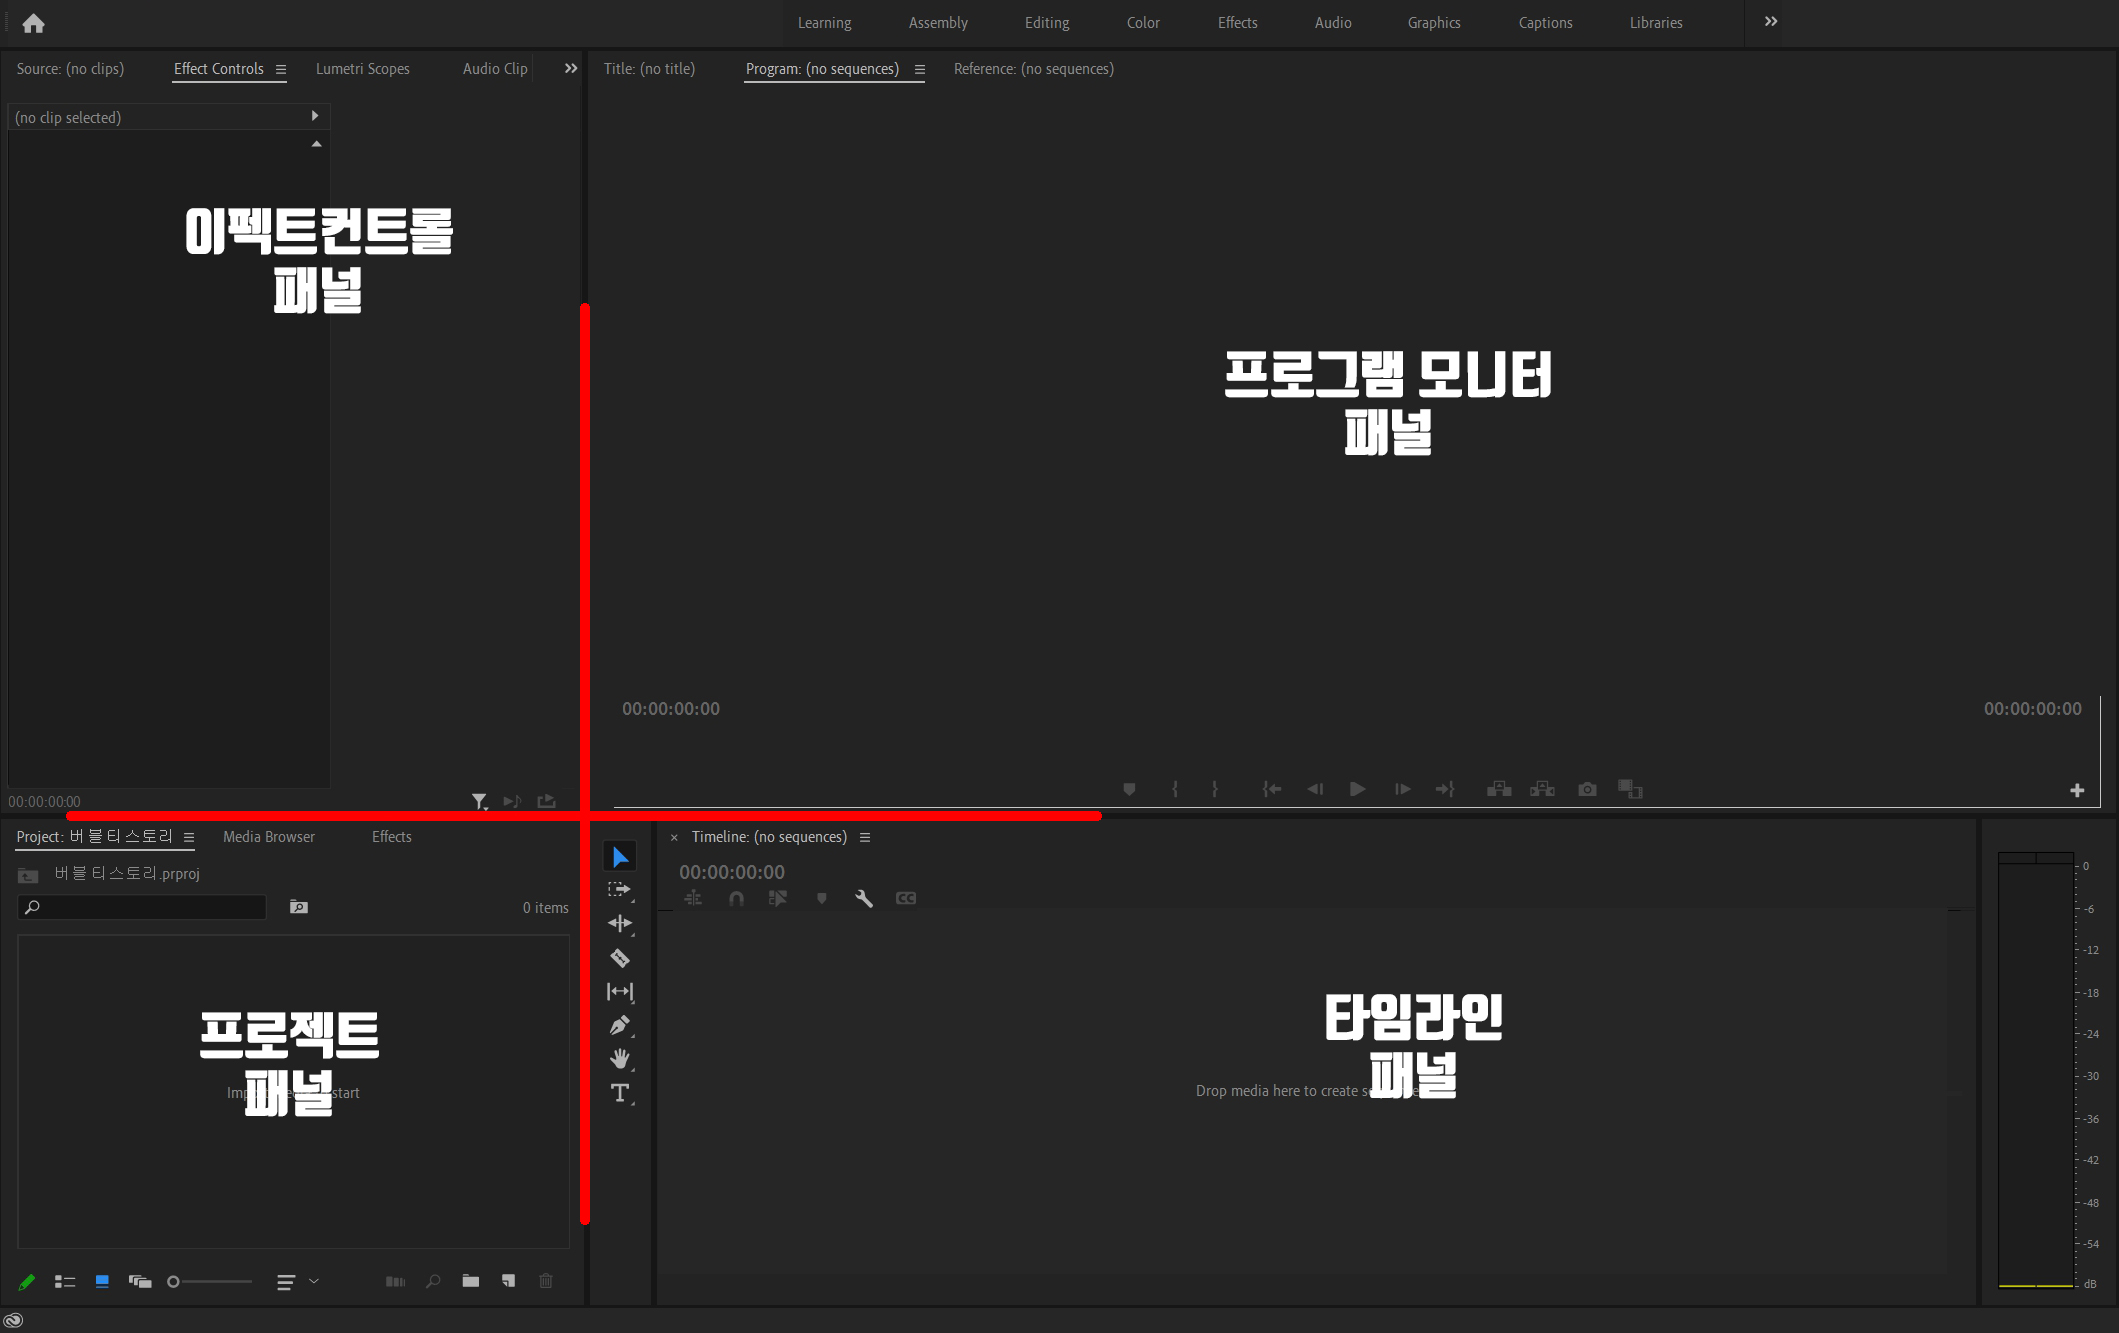Create a new bin with folder icon
This screenshot has height=1333, width=2119.
pyautogui.click(x=471, y=1281)
